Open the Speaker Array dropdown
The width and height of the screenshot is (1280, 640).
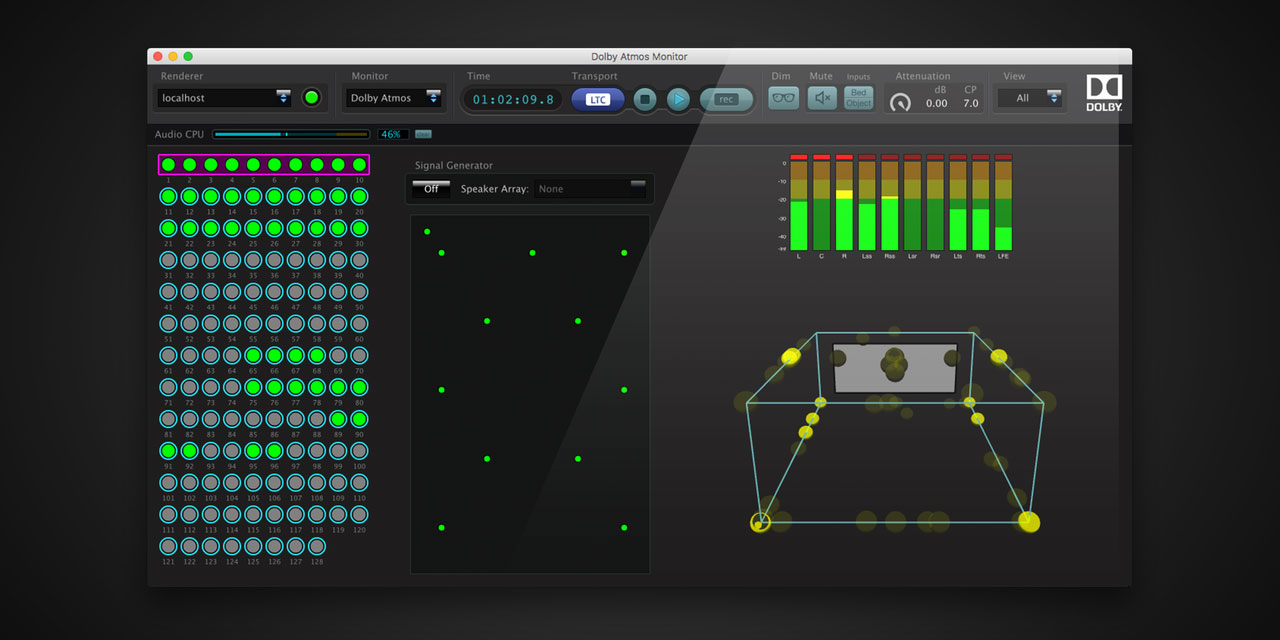tap(590, 188)
